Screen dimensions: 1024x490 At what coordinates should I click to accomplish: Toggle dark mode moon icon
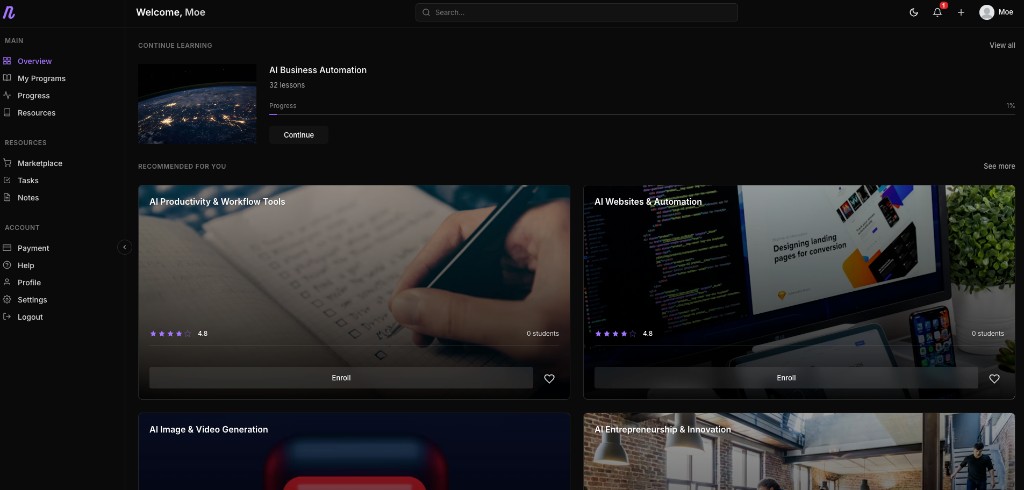[x=914, y=12]
